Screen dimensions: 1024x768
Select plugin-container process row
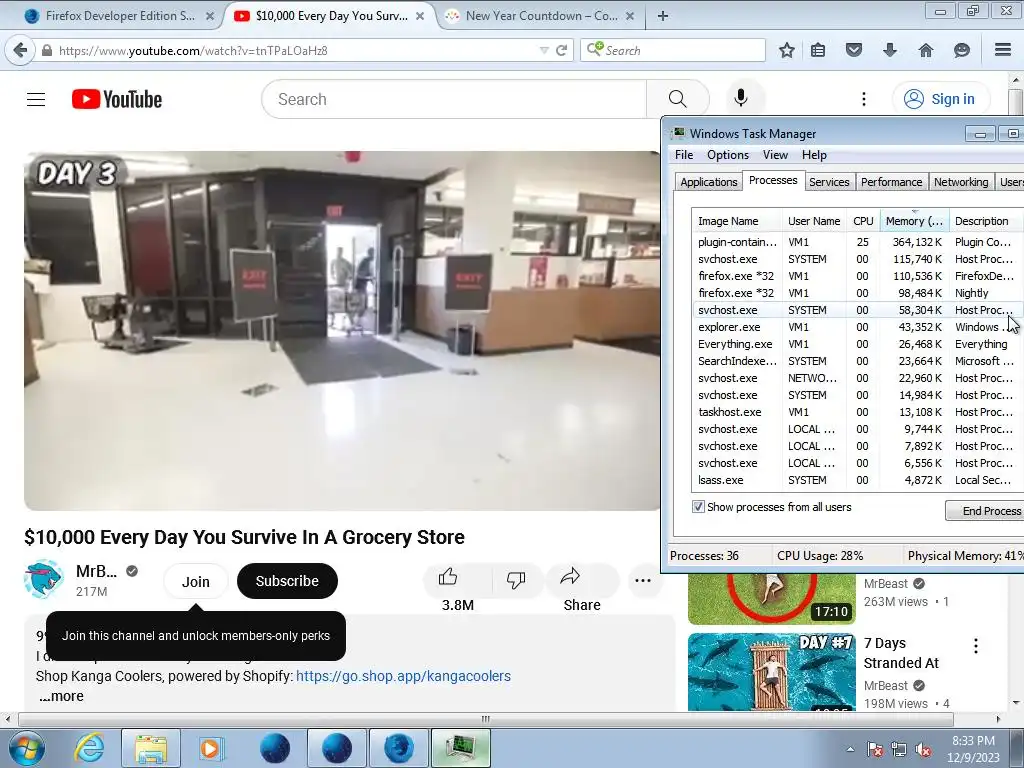pyautogui.click(x=857, y=242)
